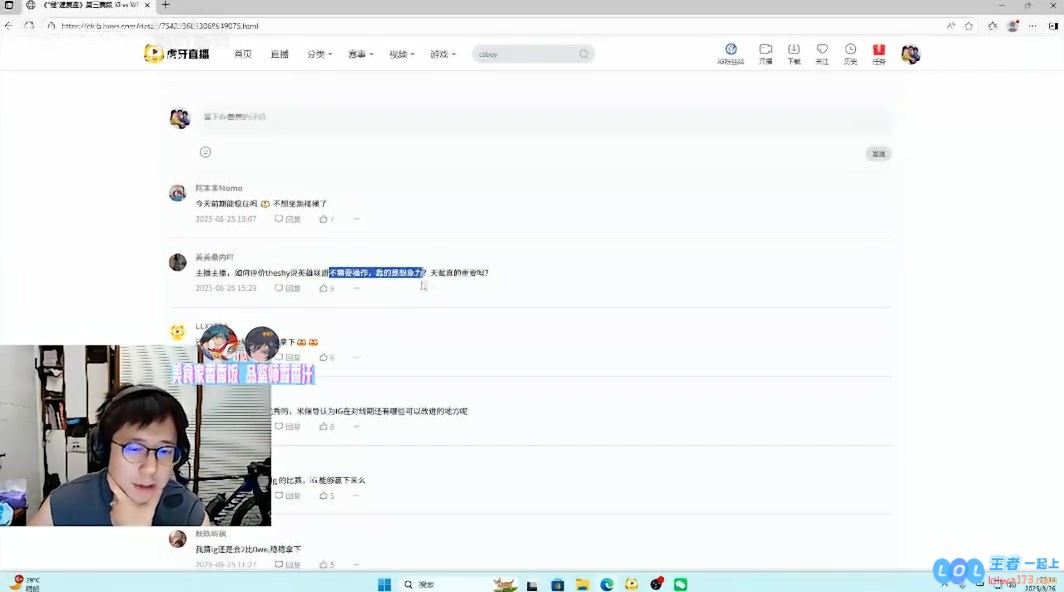Expand the 游戏 games dropdown
This screenshot has height=592, width=1064.
pos(443,54)
